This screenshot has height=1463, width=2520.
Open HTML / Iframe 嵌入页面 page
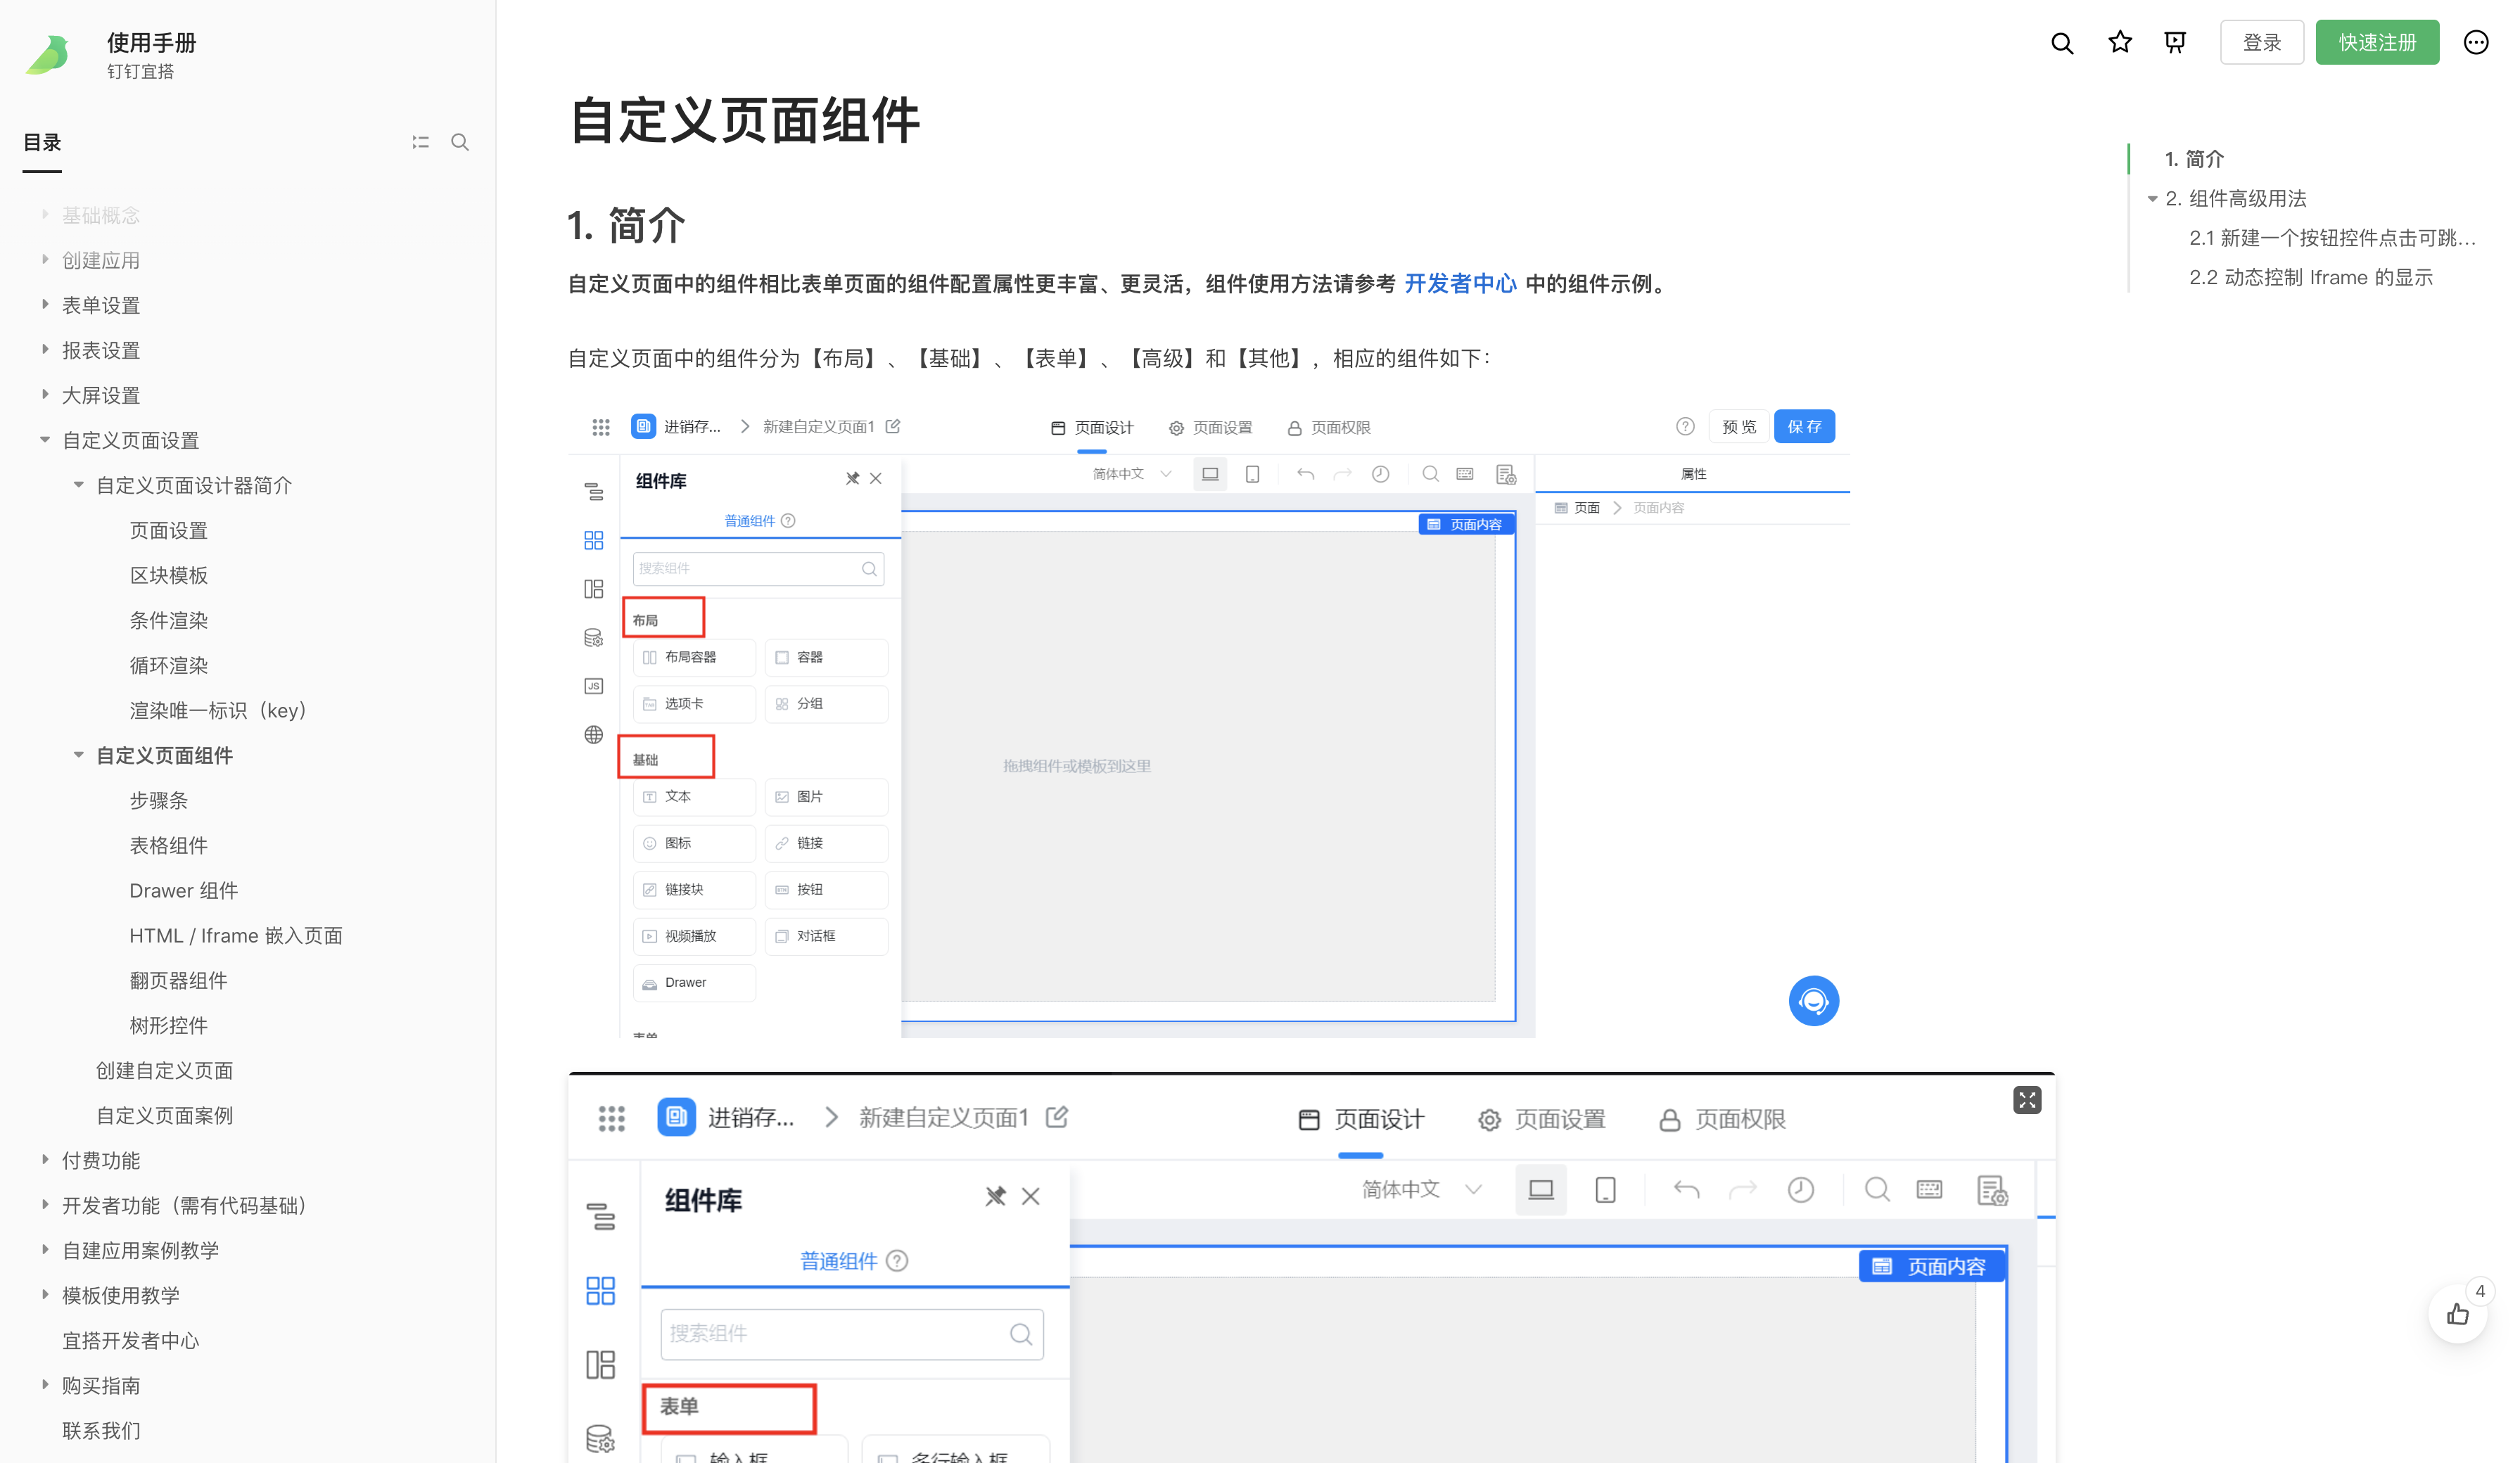click(236, 935)
